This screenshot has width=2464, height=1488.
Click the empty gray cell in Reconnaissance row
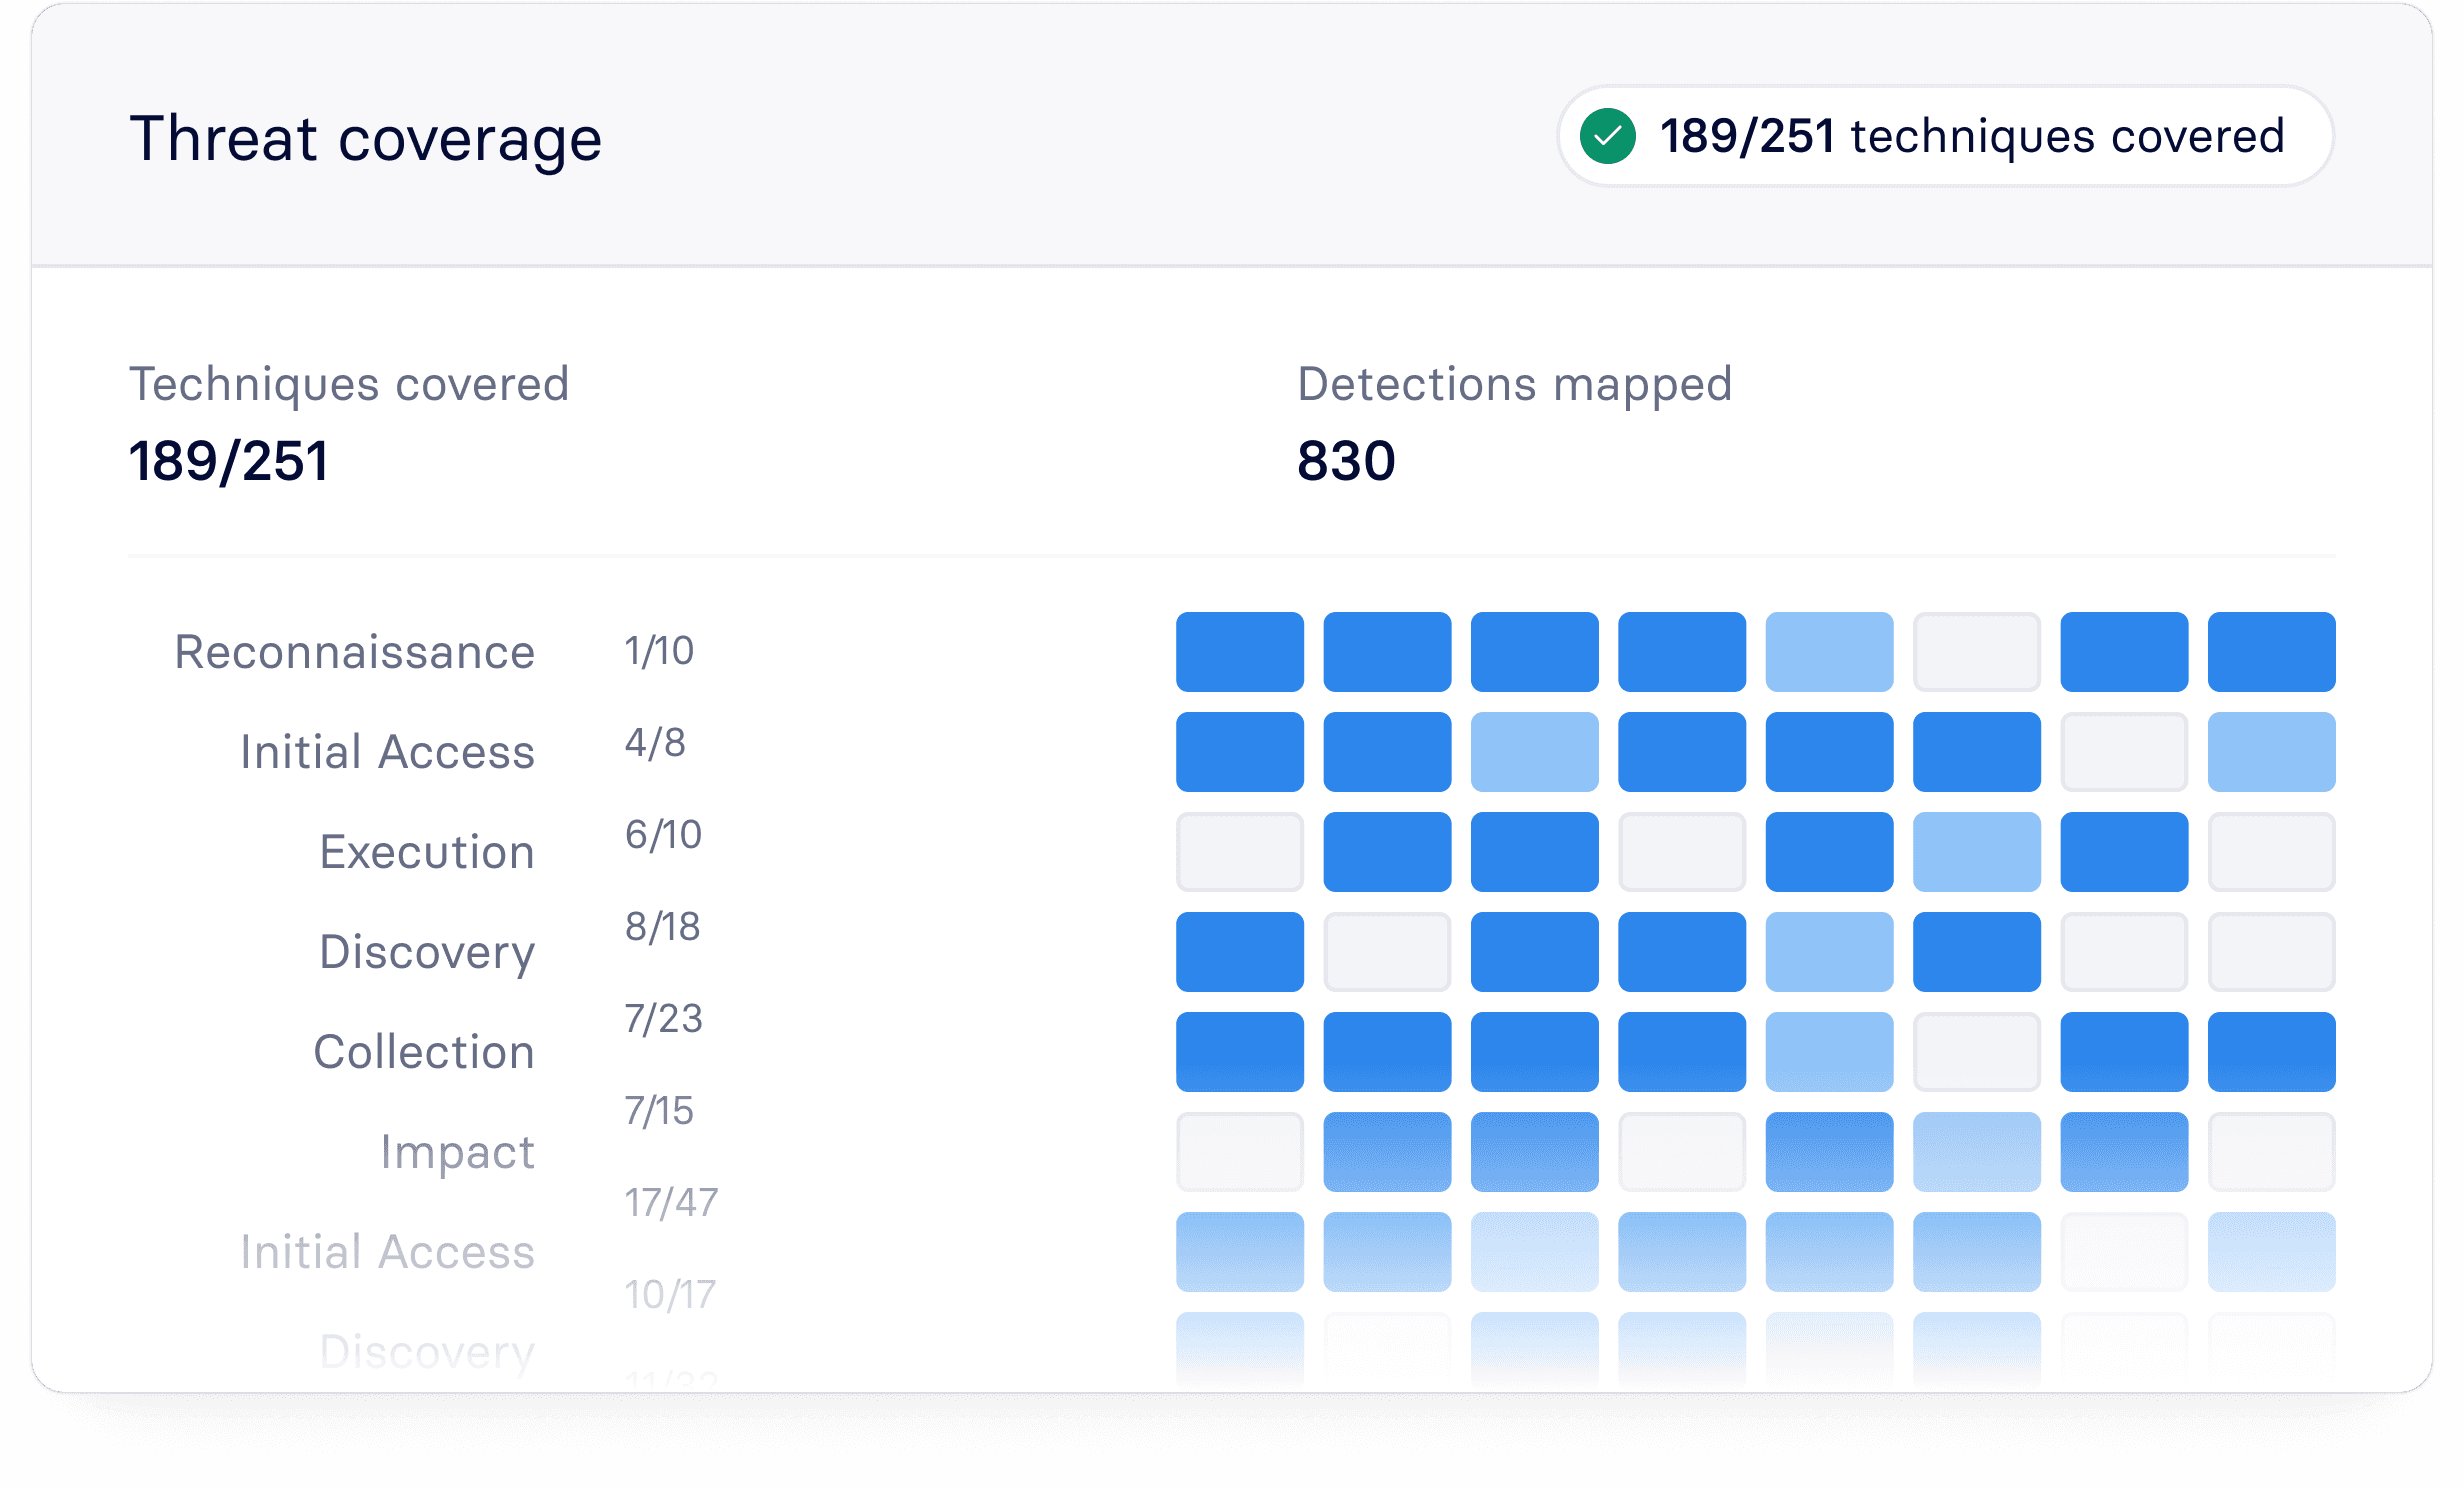(x=1976, y=652)
